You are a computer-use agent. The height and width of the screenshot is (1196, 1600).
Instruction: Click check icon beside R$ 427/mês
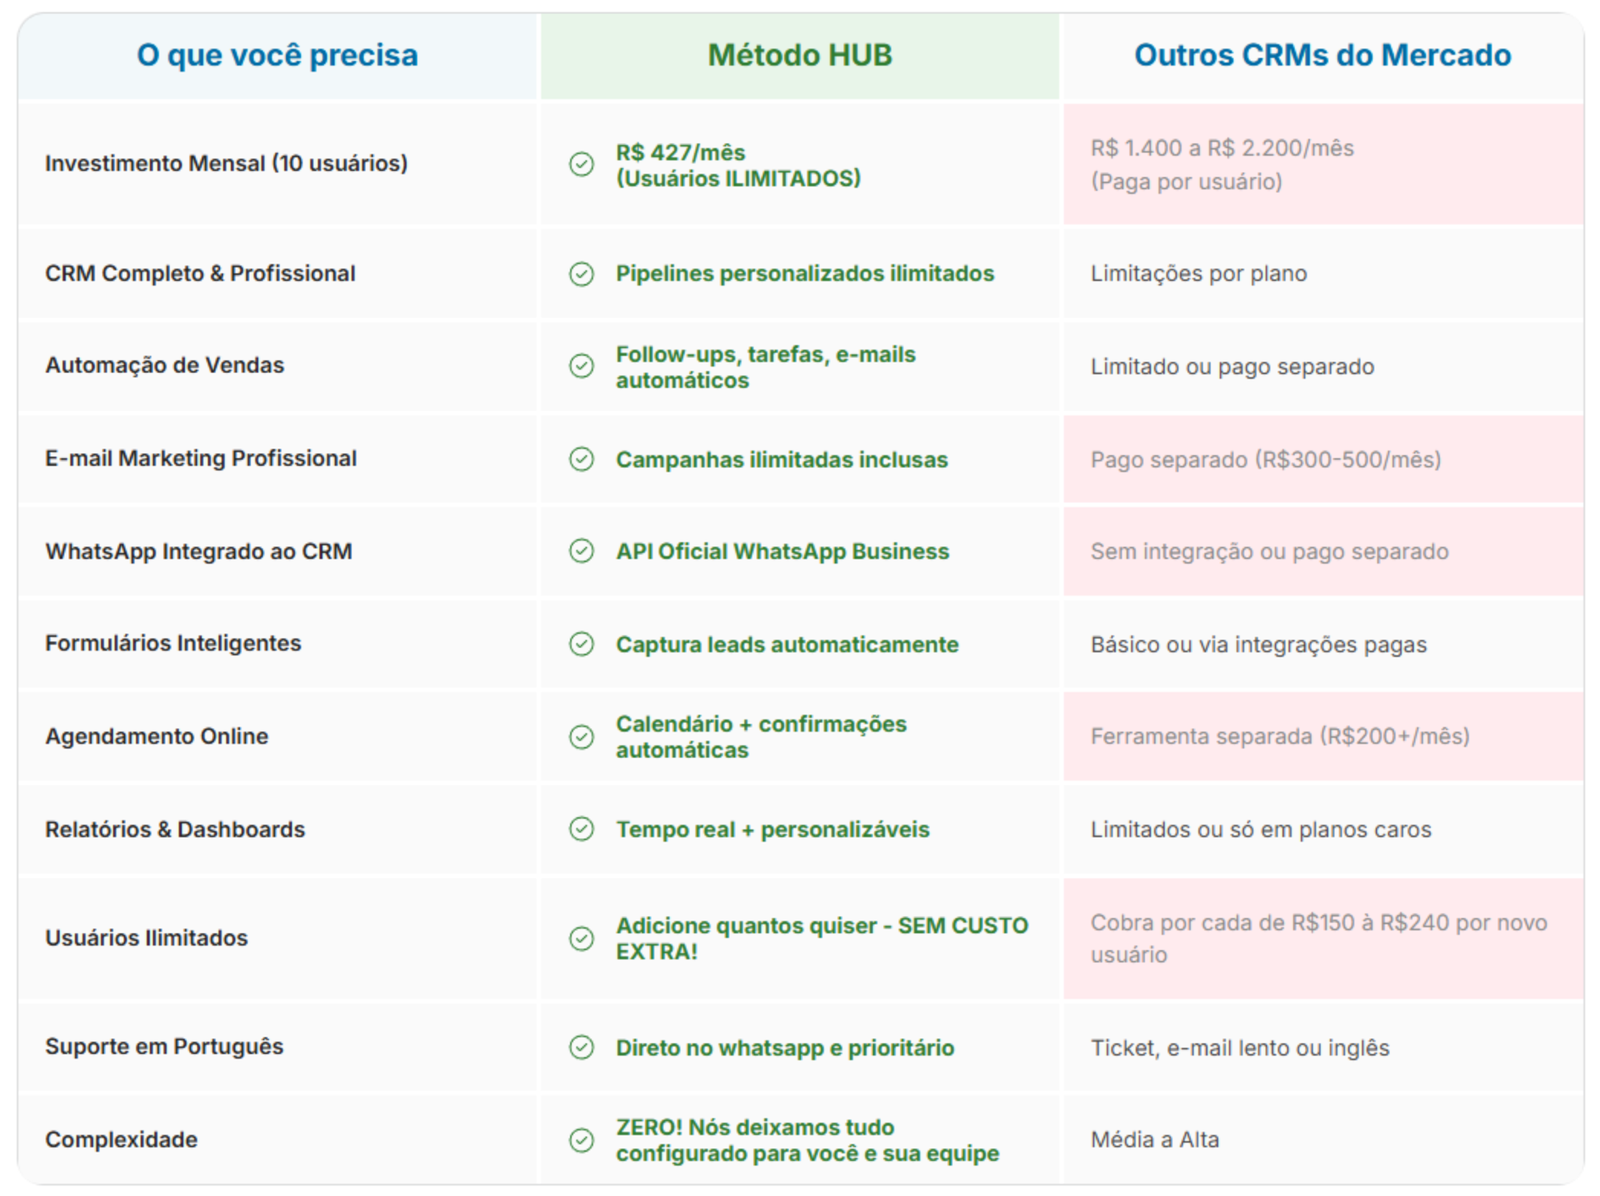pyautogui.click(x=581, y=164)
